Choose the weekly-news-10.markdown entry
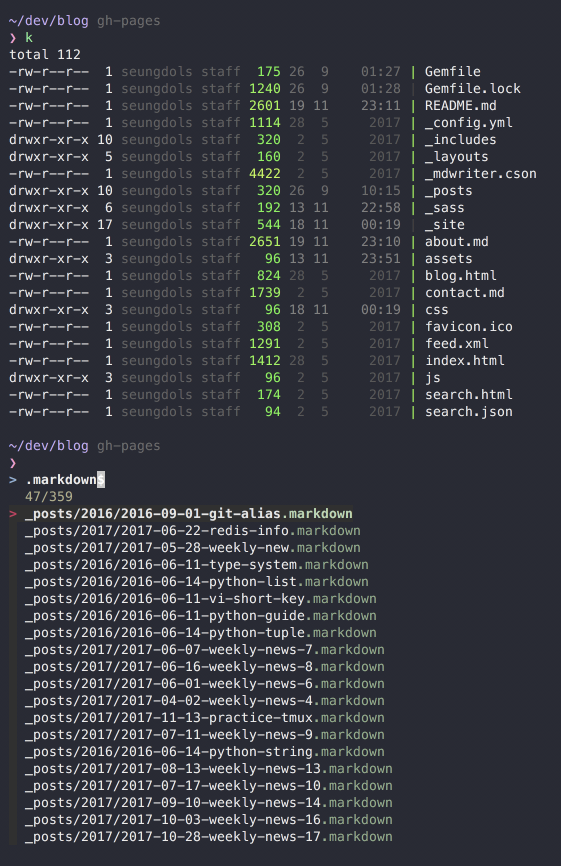561x866 pixels. [x=209, y=786]
